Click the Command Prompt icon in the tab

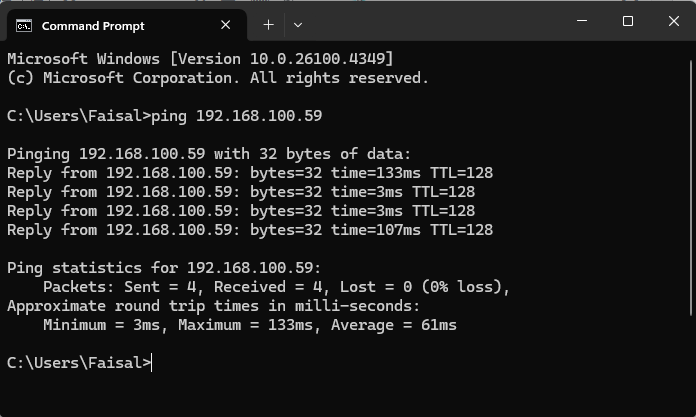(24, 25)
